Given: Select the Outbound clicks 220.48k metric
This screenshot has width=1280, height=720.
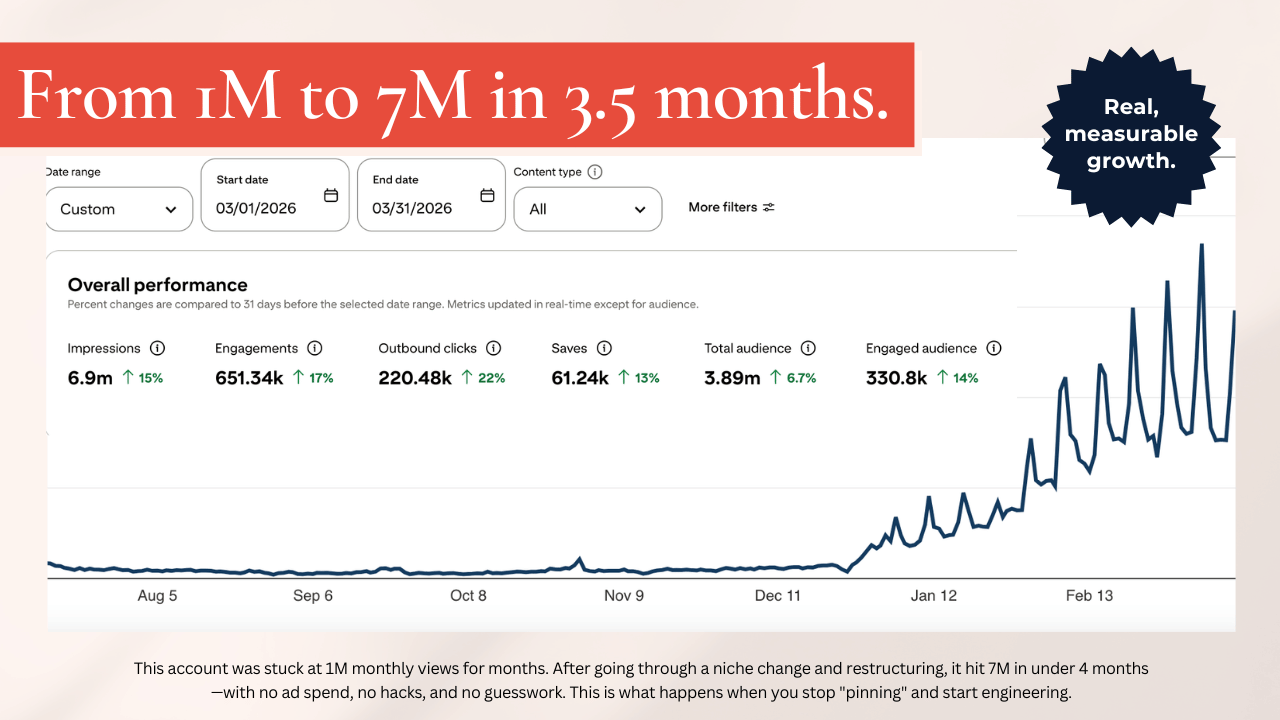Looking at the screenshot, I should point(441,363).
